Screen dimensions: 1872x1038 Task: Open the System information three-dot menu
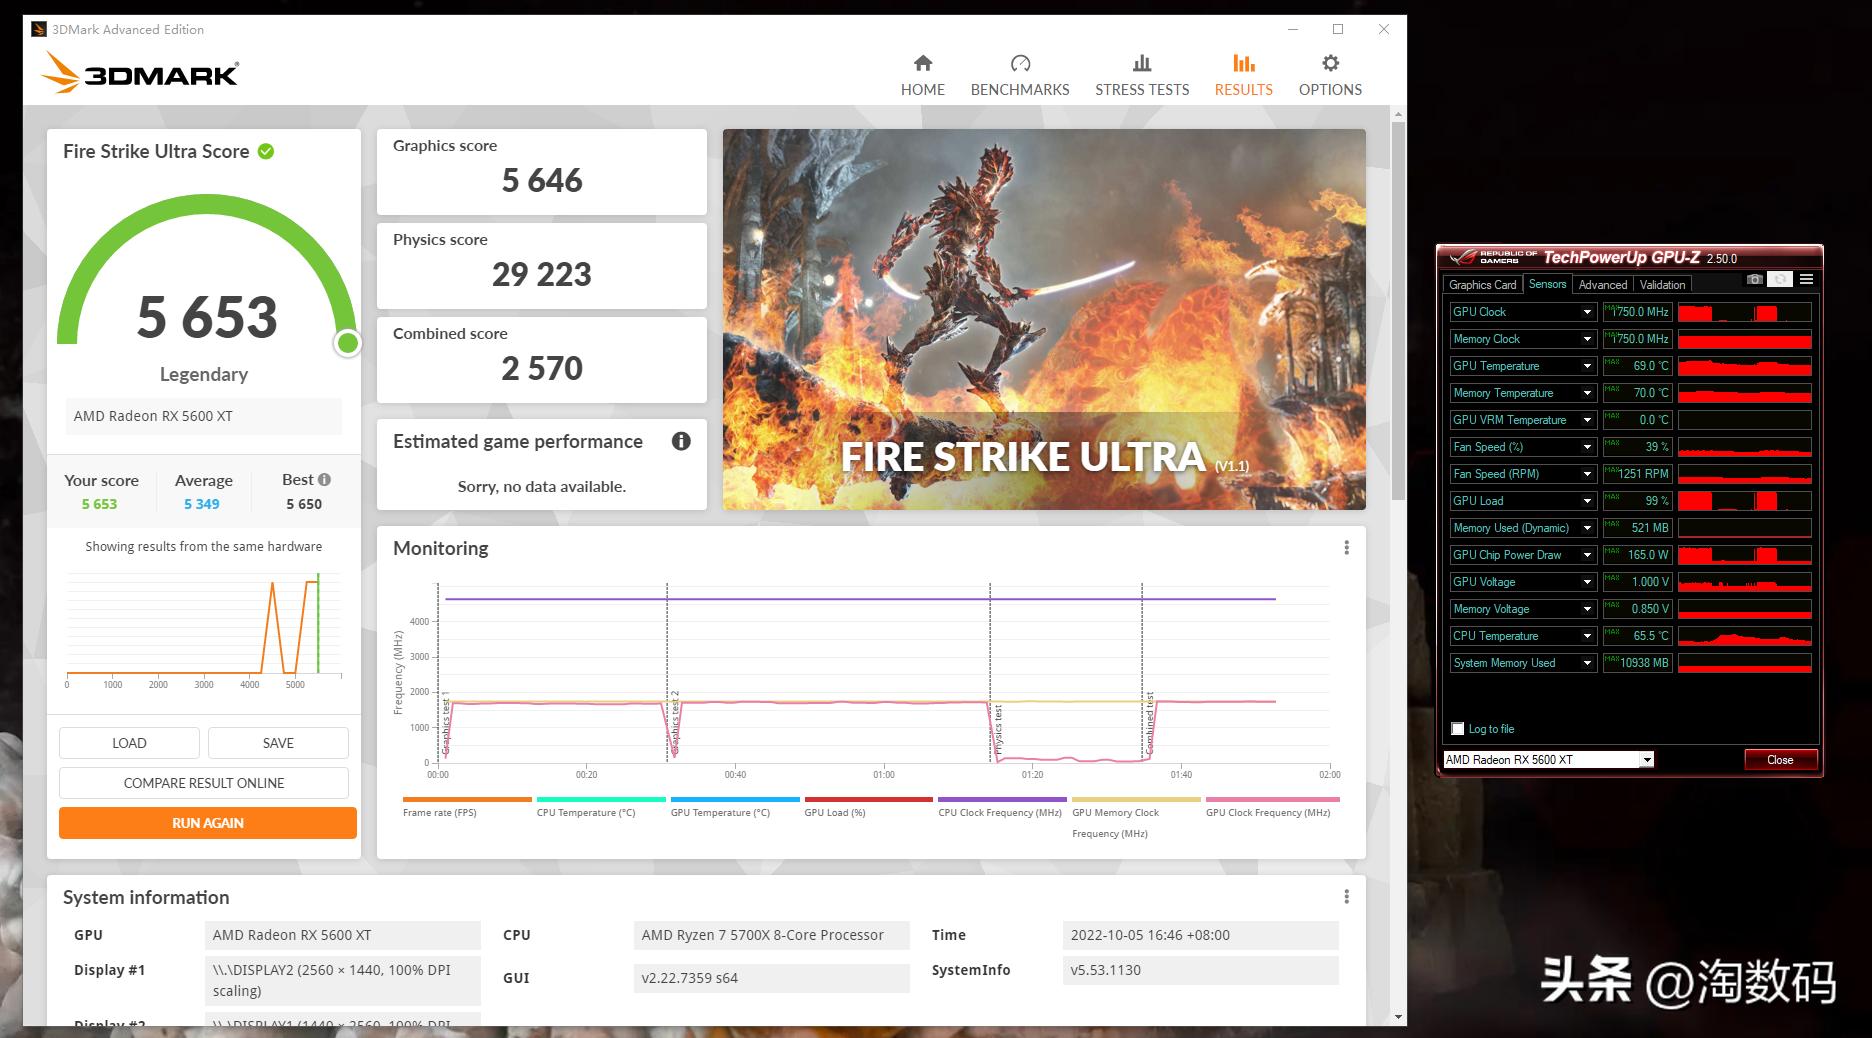click(1346, 897)
